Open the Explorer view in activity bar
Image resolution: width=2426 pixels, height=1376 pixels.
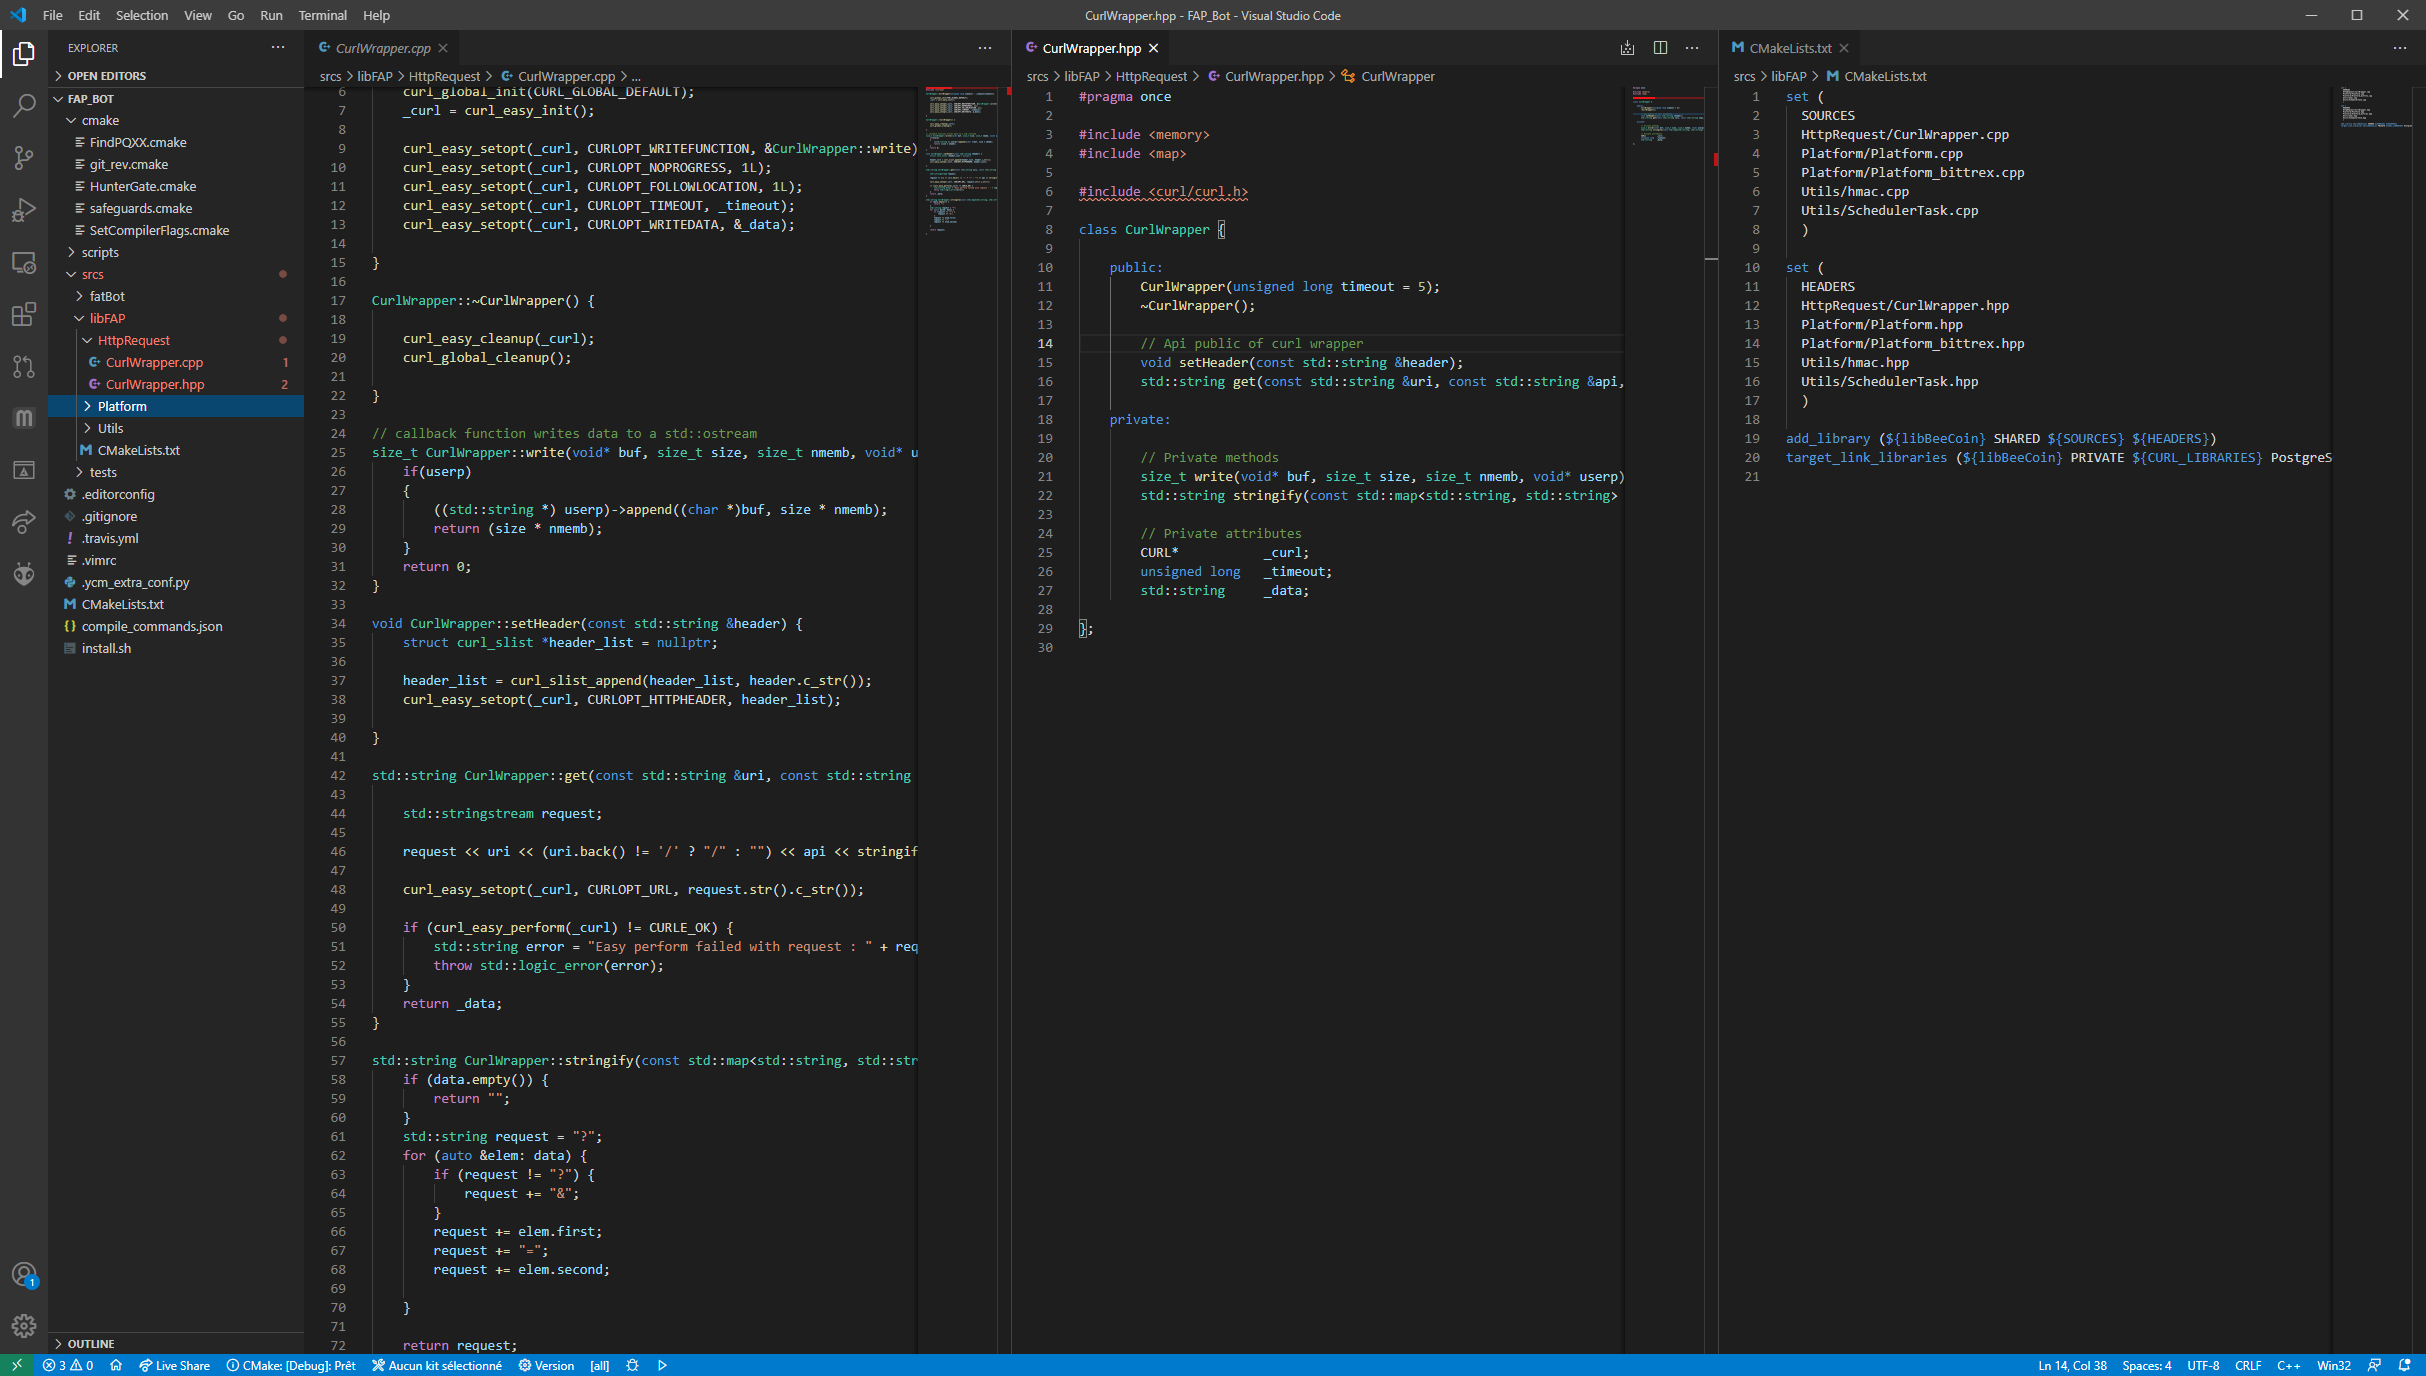[24, 54]
